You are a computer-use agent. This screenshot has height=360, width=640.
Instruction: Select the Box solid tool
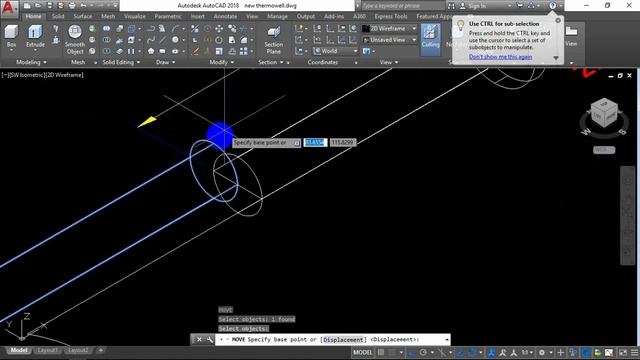click(x=11, y=37)
